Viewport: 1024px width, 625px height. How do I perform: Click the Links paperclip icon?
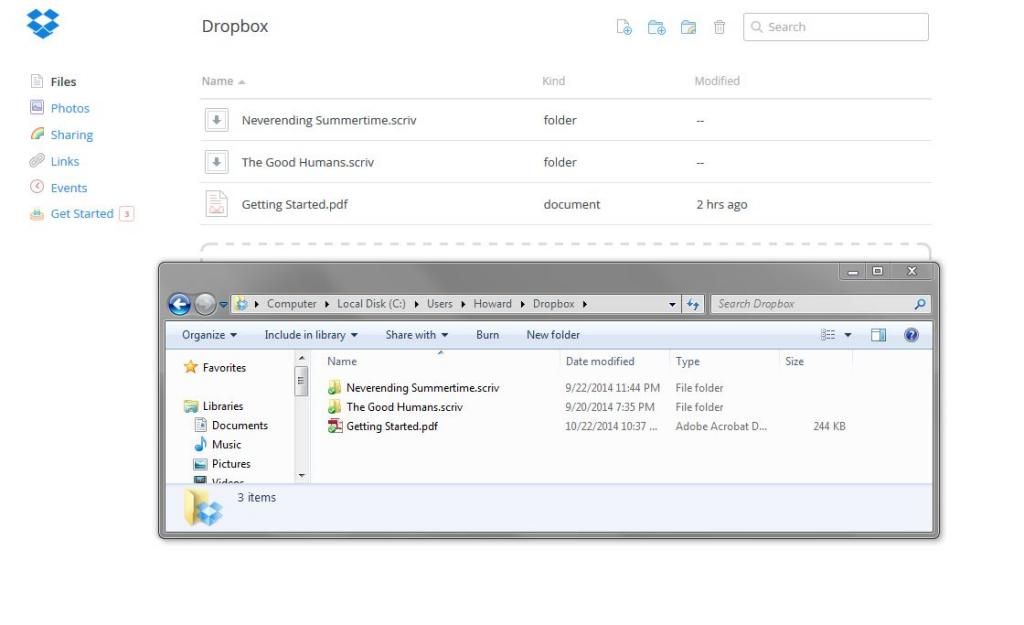pyautogui.click(x=37, y=160)
